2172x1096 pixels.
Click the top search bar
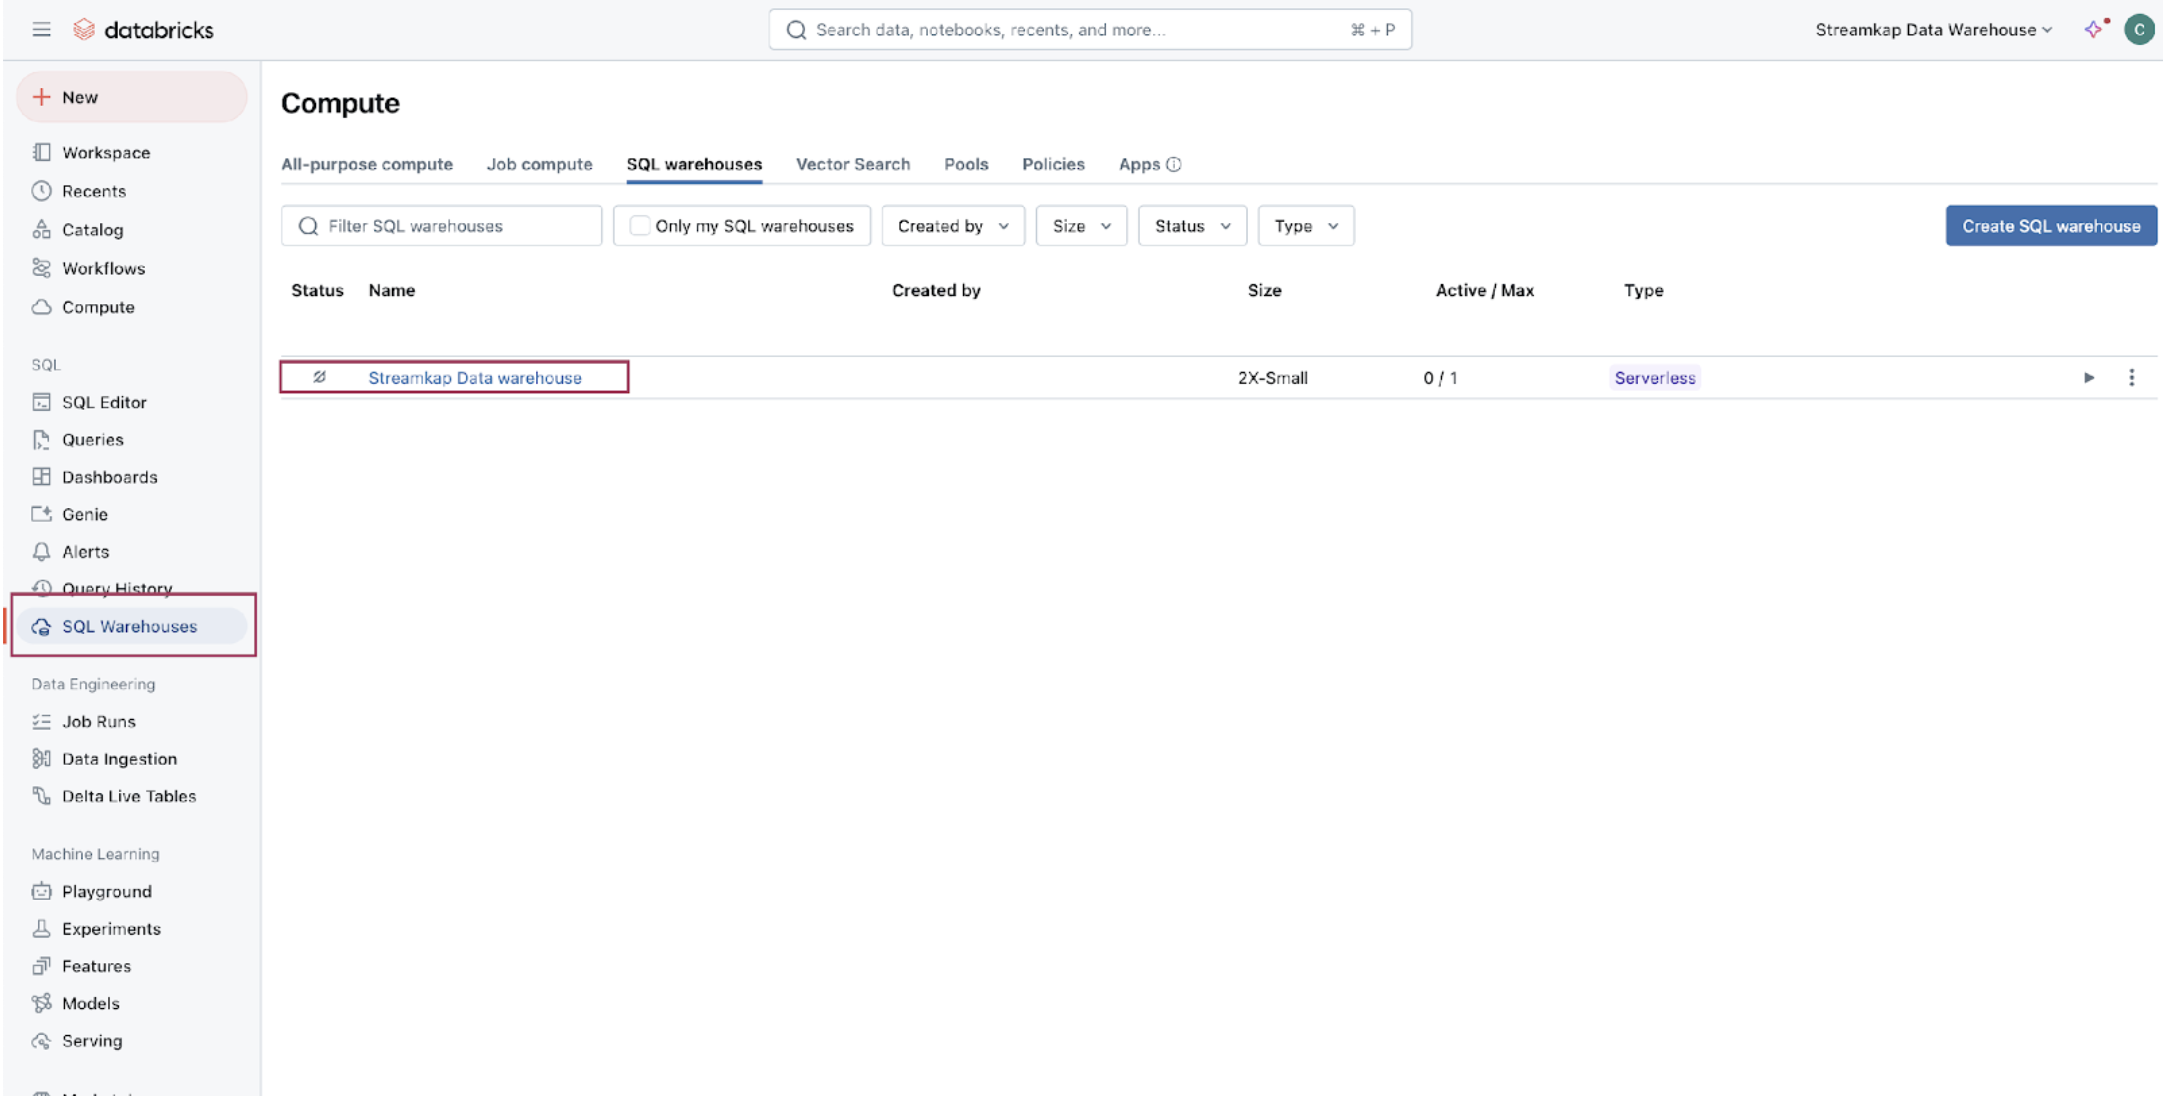point(1090,30)
